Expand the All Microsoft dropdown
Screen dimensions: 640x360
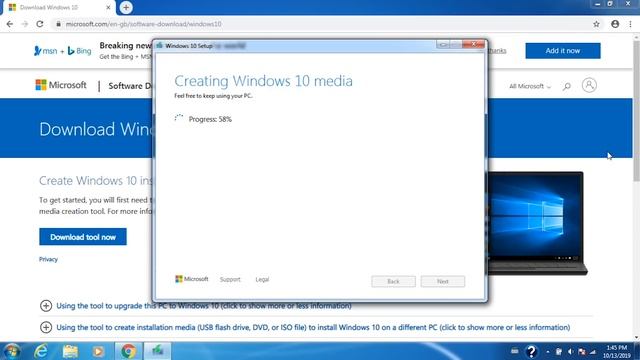pos(530,86)
